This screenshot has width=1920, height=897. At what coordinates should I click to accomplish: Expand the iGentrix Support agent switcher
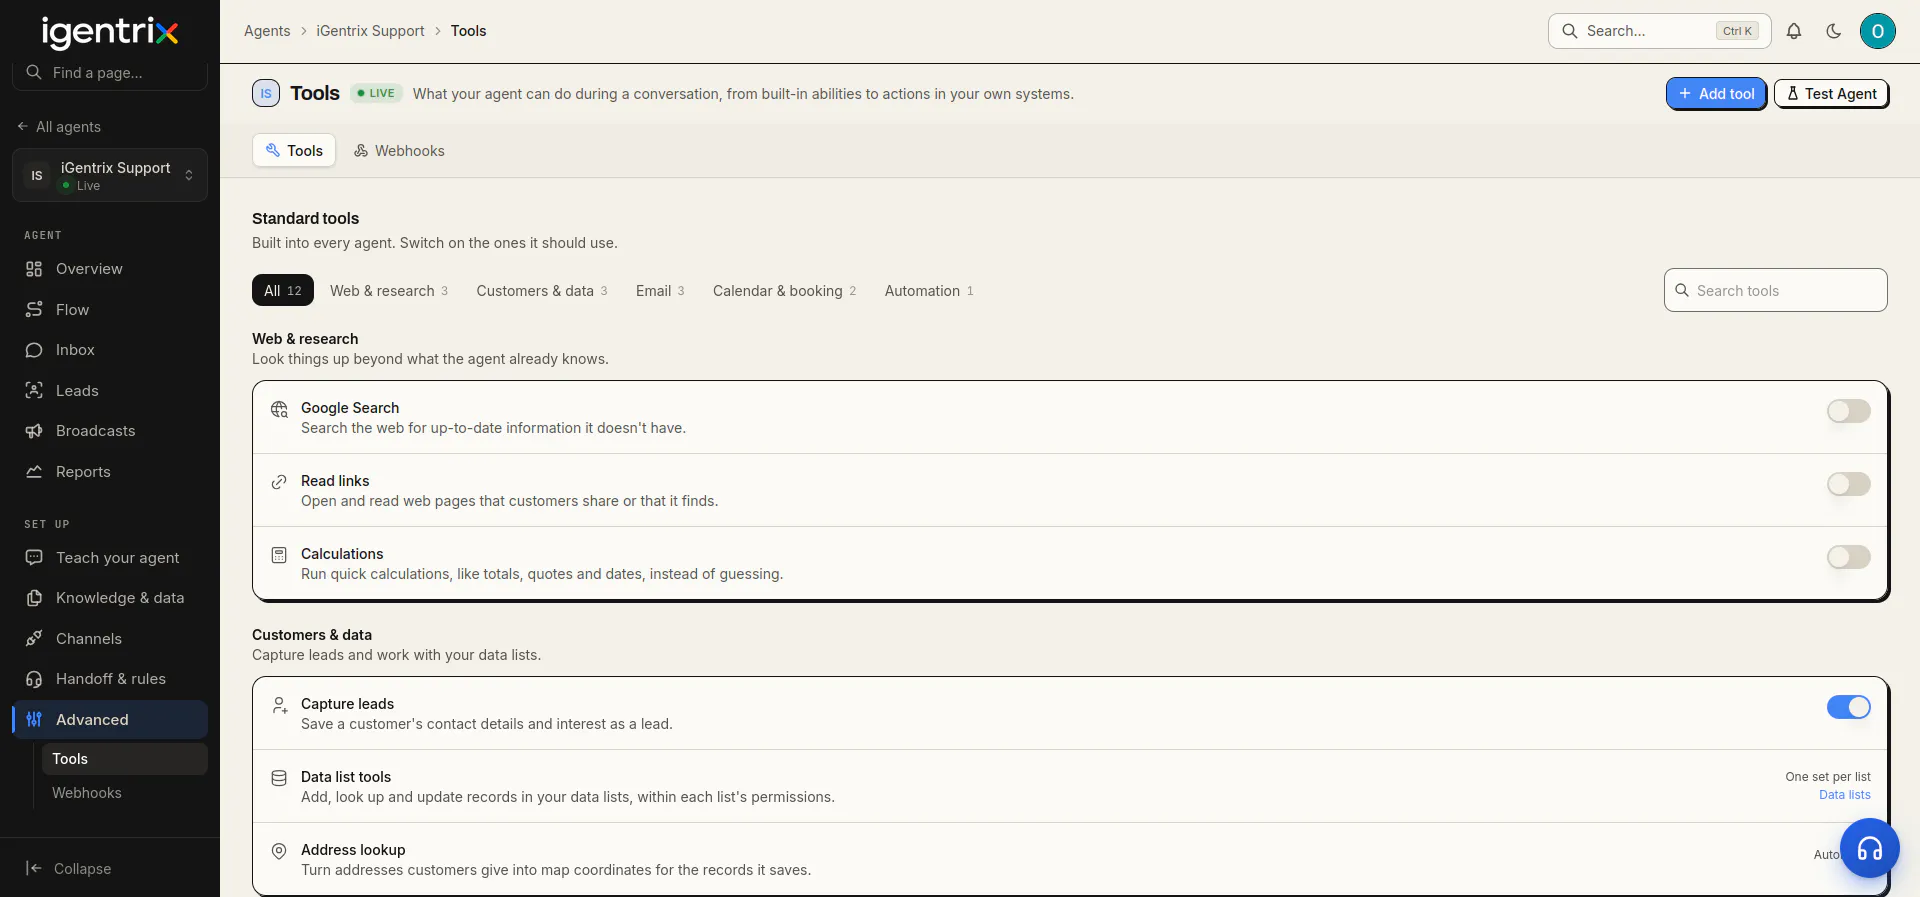pos(110,175)
